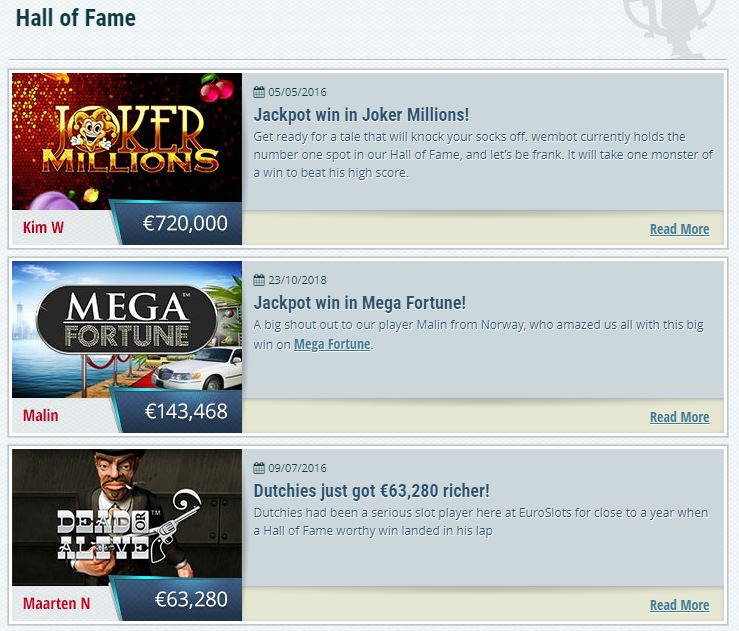The image size is (739, 631).
Task: Click winner name Maarten N
Action: 56,604
